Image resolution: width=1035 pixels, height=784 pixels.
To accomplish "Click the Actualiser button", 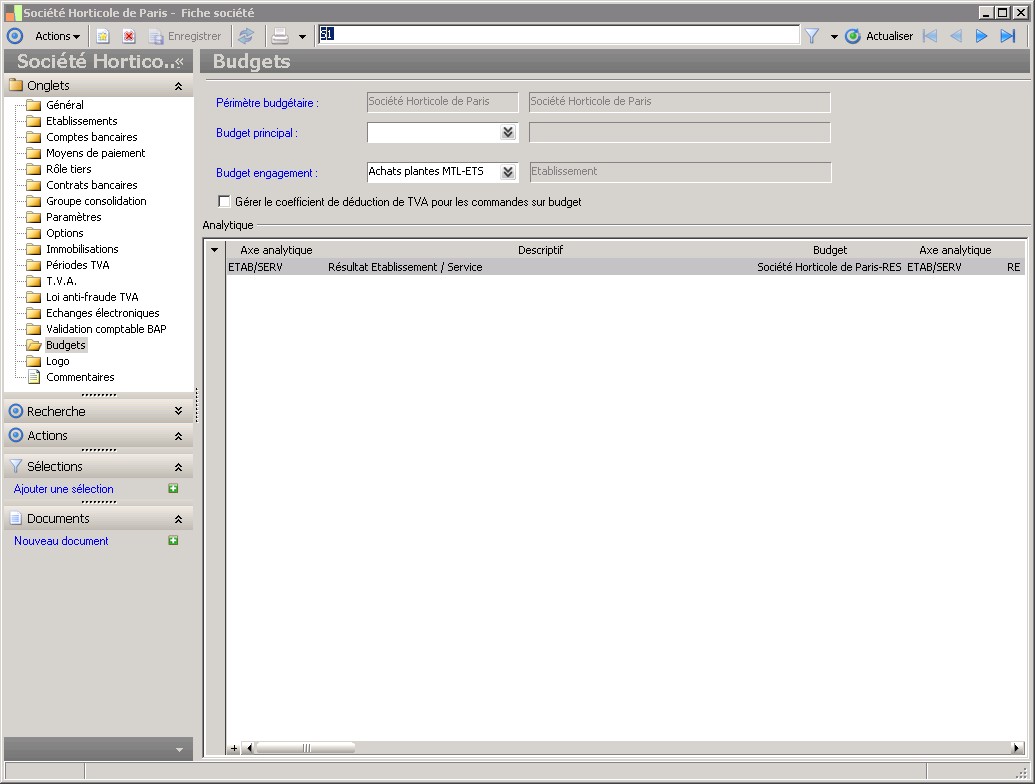I will coord(879,36).
